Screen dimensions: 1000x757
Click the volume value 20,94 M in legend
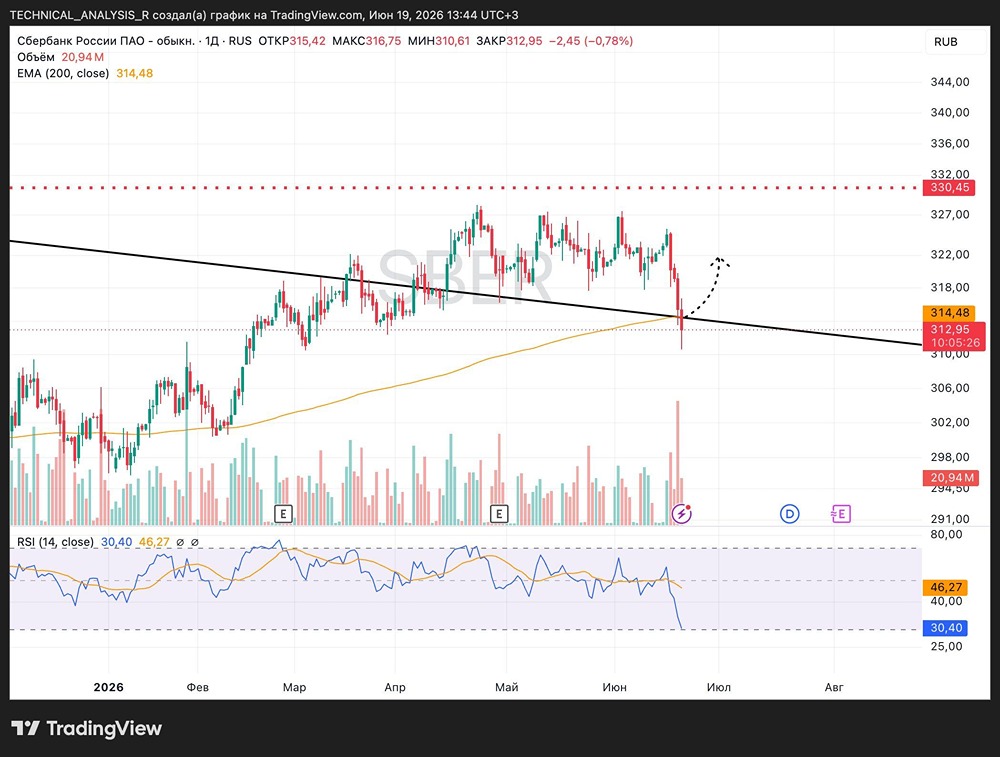[x=83, y=57]
